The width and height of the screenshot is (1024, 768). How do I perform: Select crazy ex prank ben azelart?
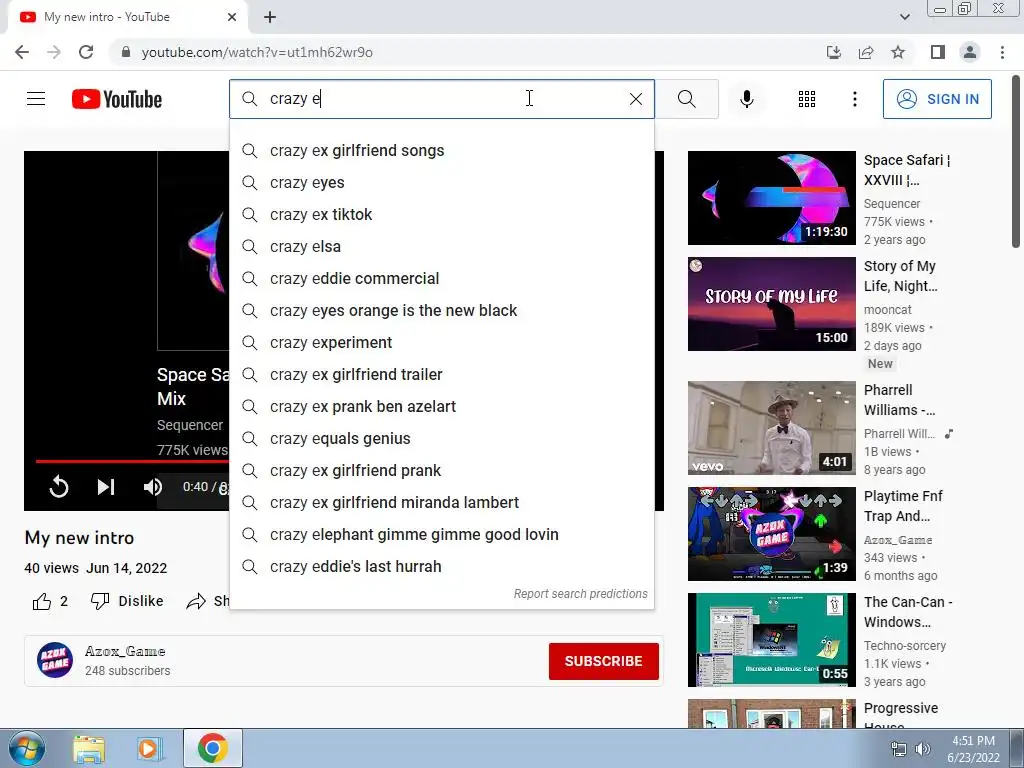[442, 407]
